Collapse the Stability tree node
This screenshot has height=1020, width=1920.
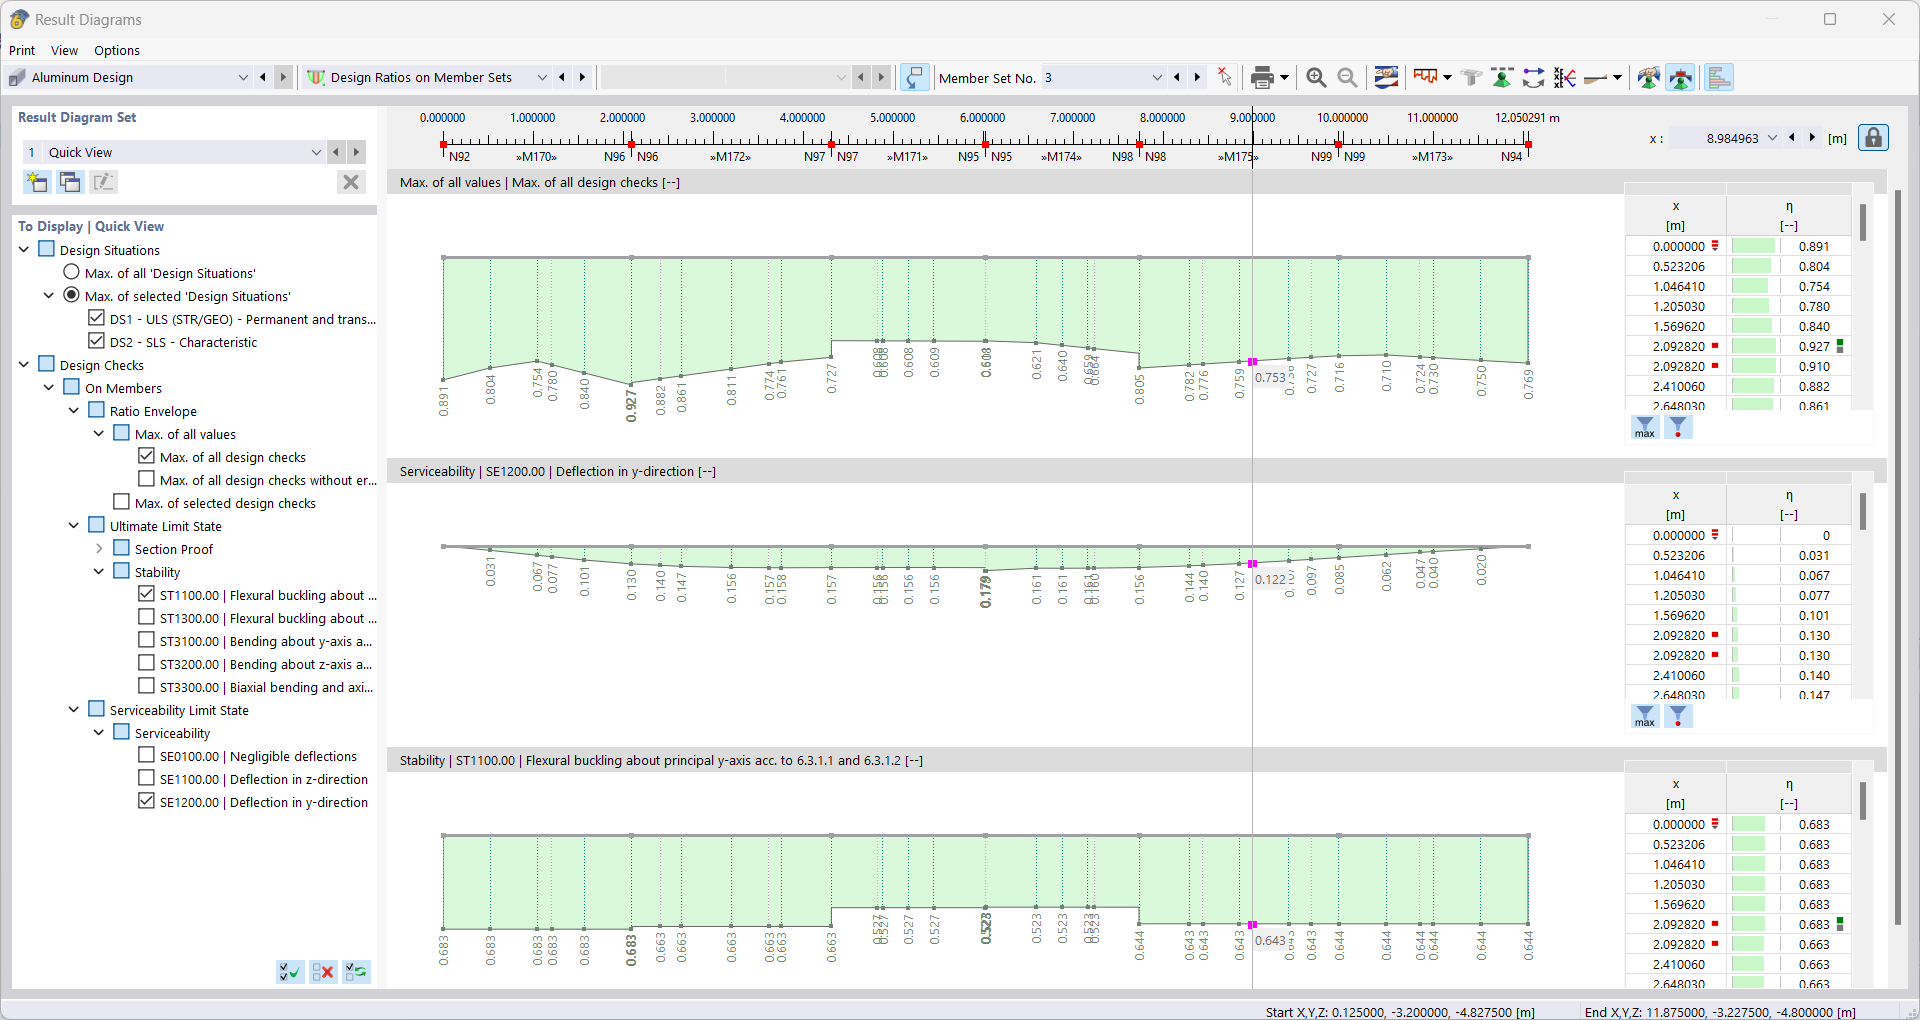coord(99,571)
